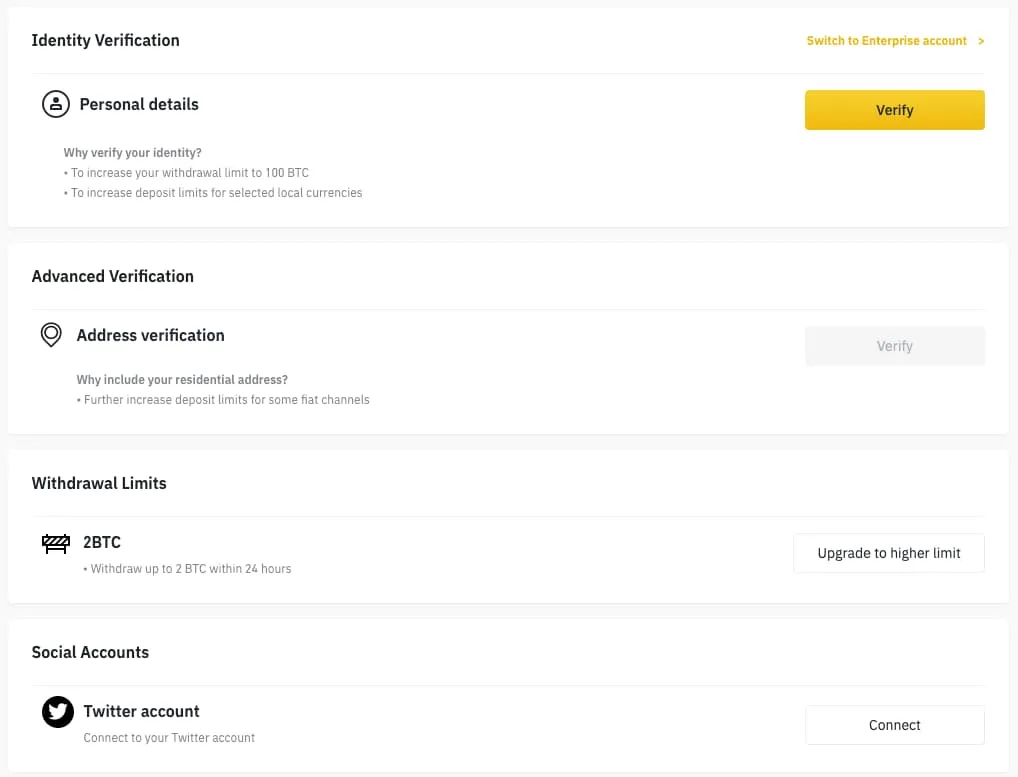Screen dimensions: 1018x777
Task: Click the 2BTC withdrawal limit barrier icon
Action: 56,544
